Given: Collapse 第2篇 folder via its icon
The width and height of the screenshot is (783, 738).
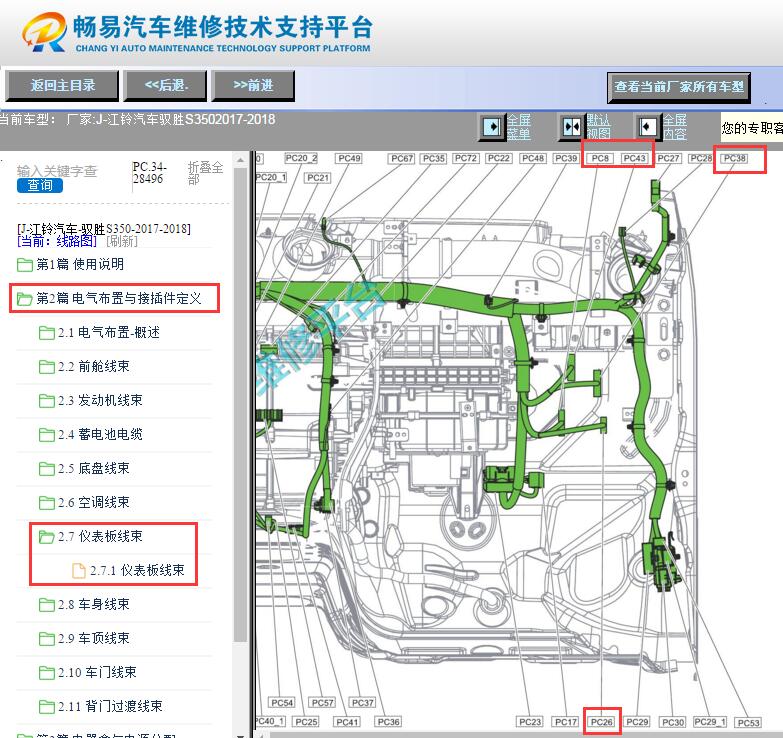Looking at the screenshot, I should click(x=24, y=299).
